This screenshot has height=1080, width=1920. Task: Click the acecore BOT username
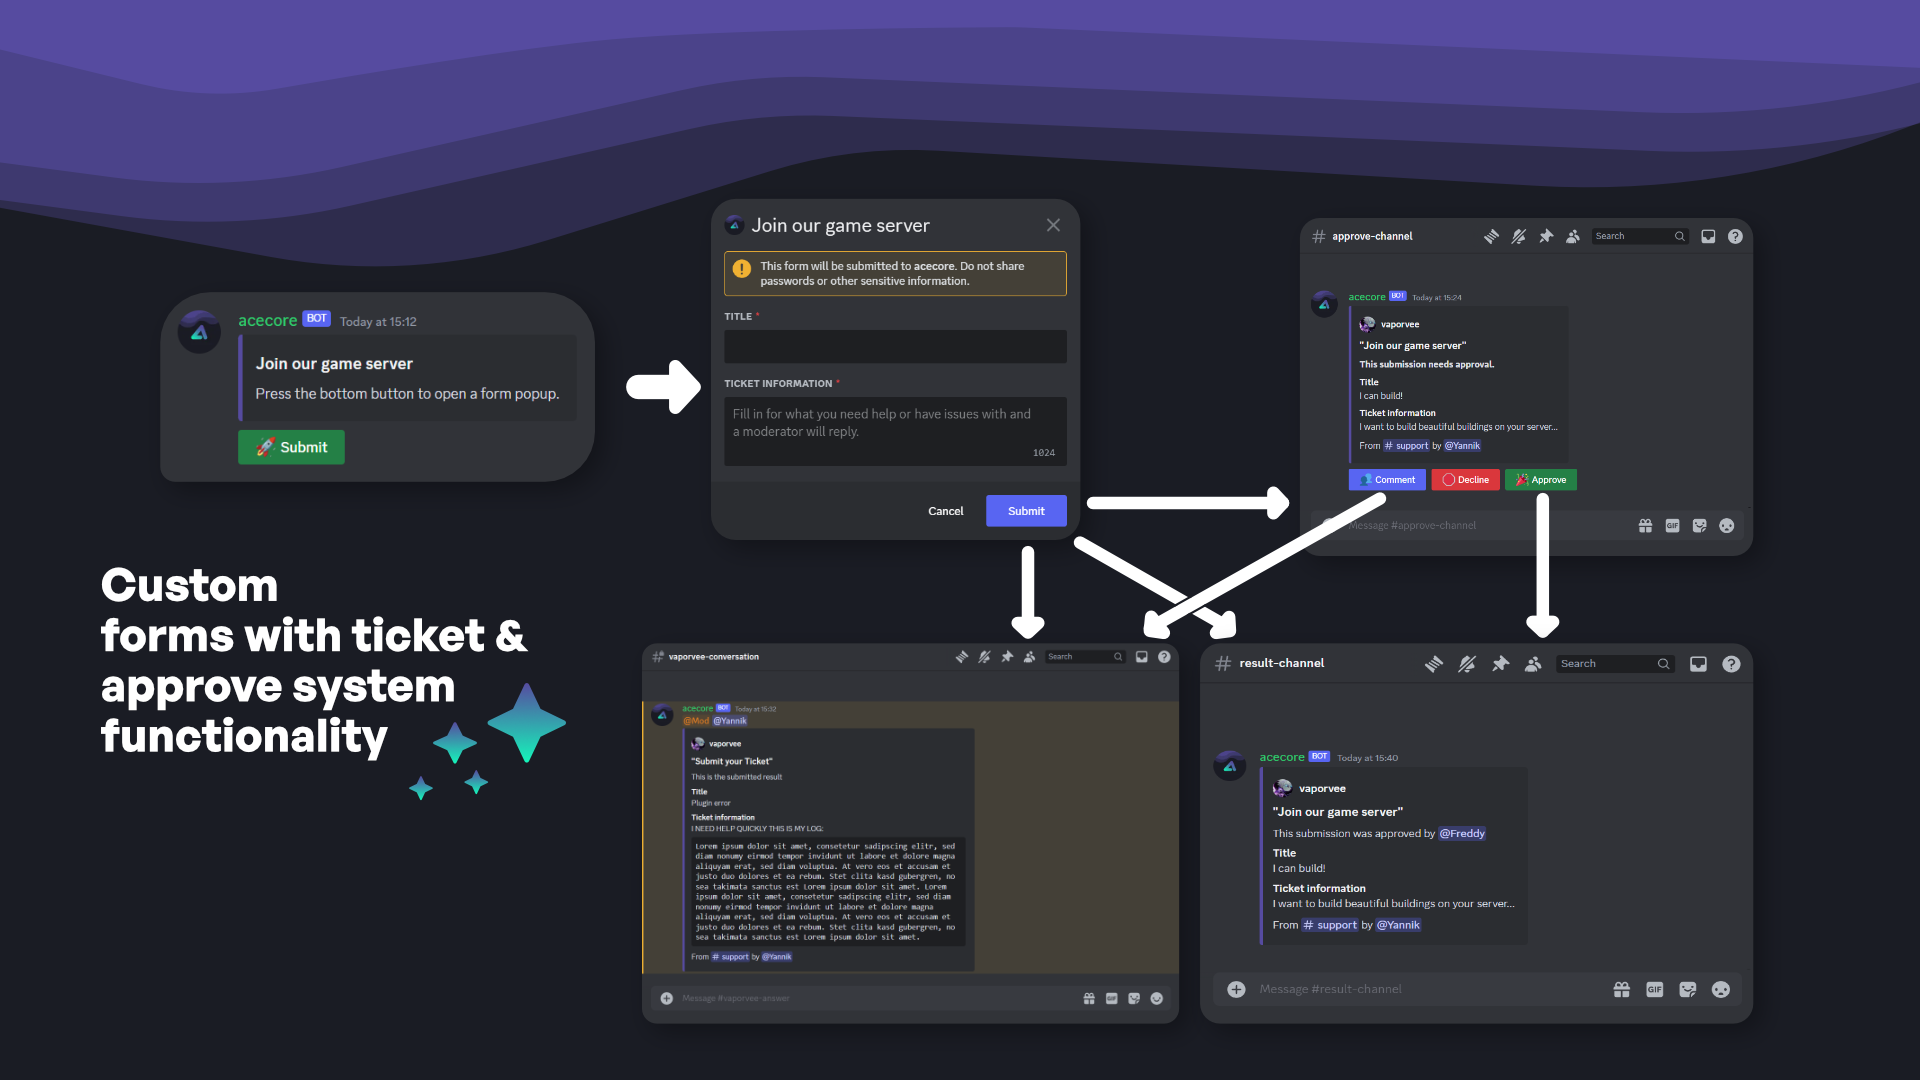click(268, 320)
